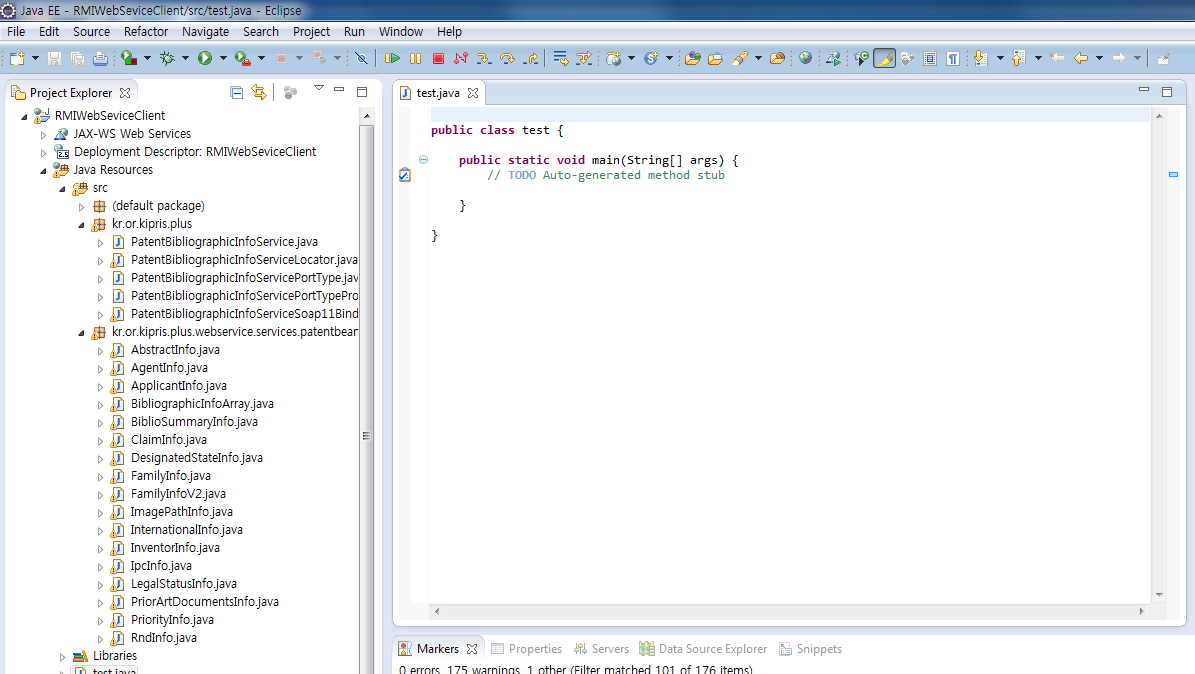Image resolution: width=1195 pixels, height=674 pixels.
Task: Click the Print icon in toolbar
Action: 100,59
